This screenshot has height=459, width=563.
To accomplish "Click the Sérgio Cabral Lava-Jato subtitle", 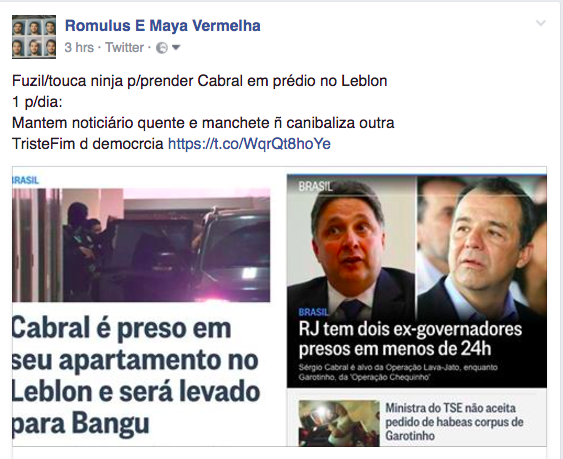I will click(x=398, y=372).
